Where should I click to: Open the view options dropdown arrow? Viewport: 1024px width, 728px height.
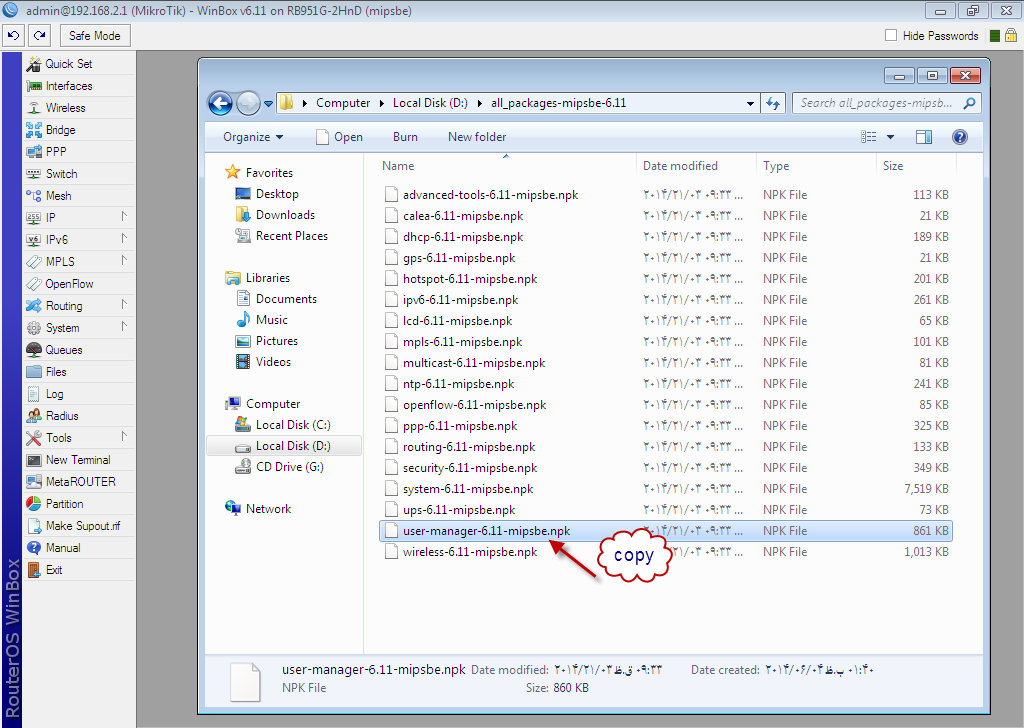890,137
